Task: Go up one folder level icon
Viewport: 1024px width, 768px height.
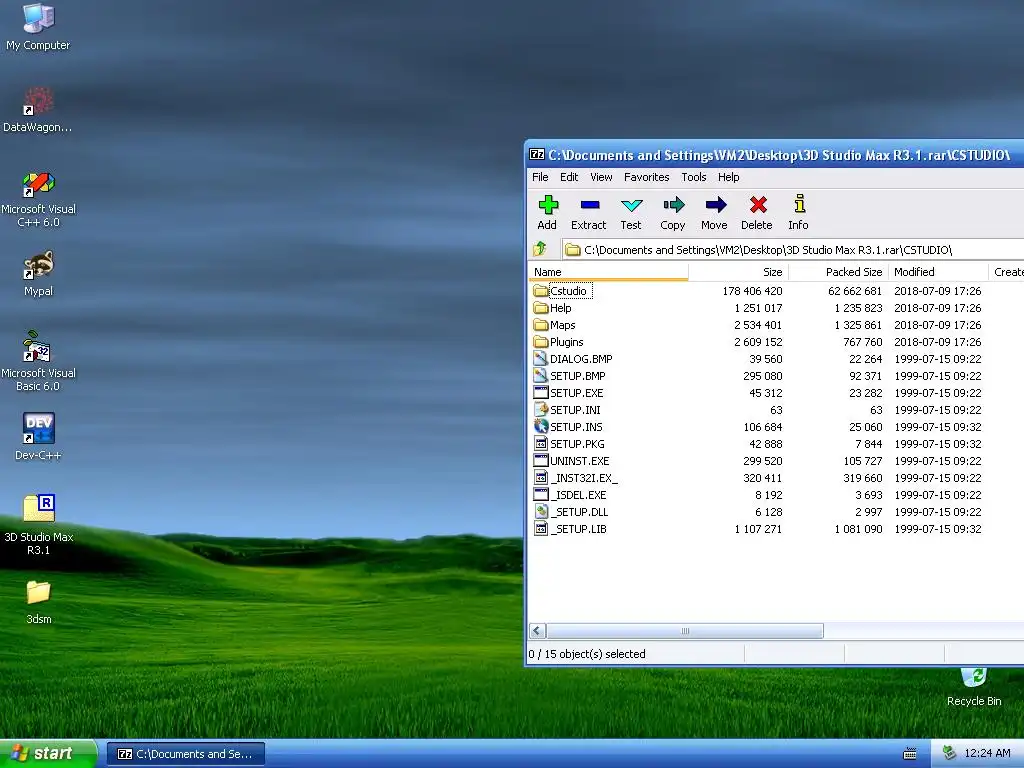Action: click(x=539, y=249)
